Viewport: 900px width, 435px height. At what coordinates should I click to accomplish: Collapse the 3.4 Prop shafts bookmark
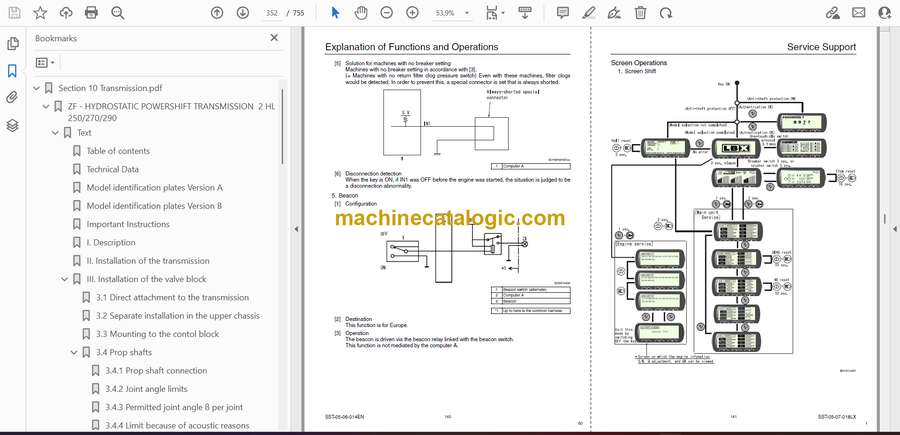click(x=73, y=352)
